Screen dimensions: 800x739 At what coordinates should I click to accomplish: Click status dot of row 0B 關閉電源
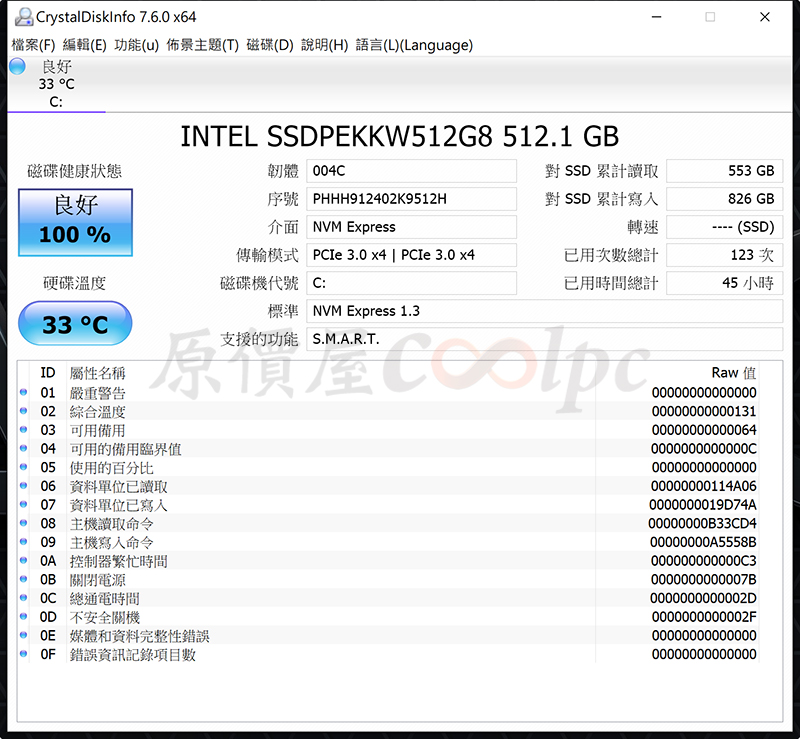(23, 579)
